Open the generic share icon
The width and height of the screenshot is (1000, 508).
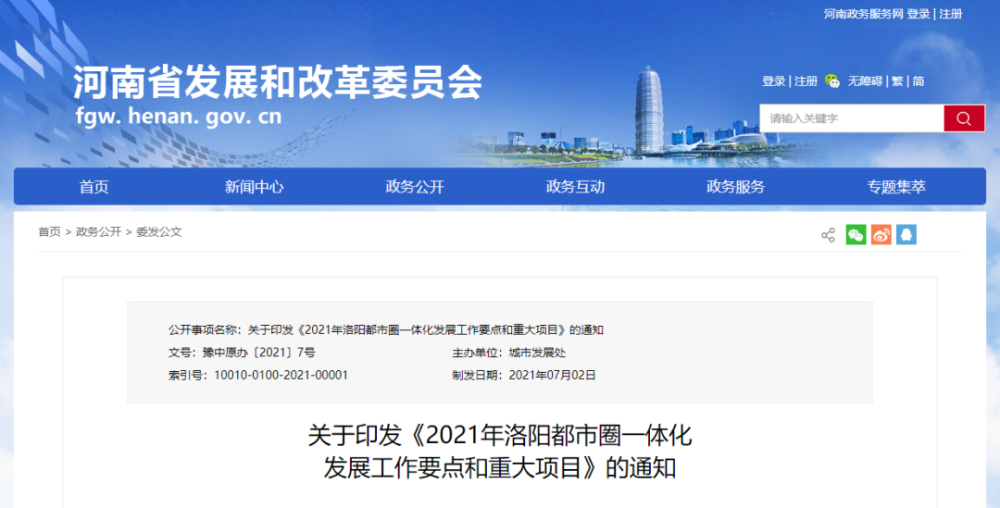point(828,235)
